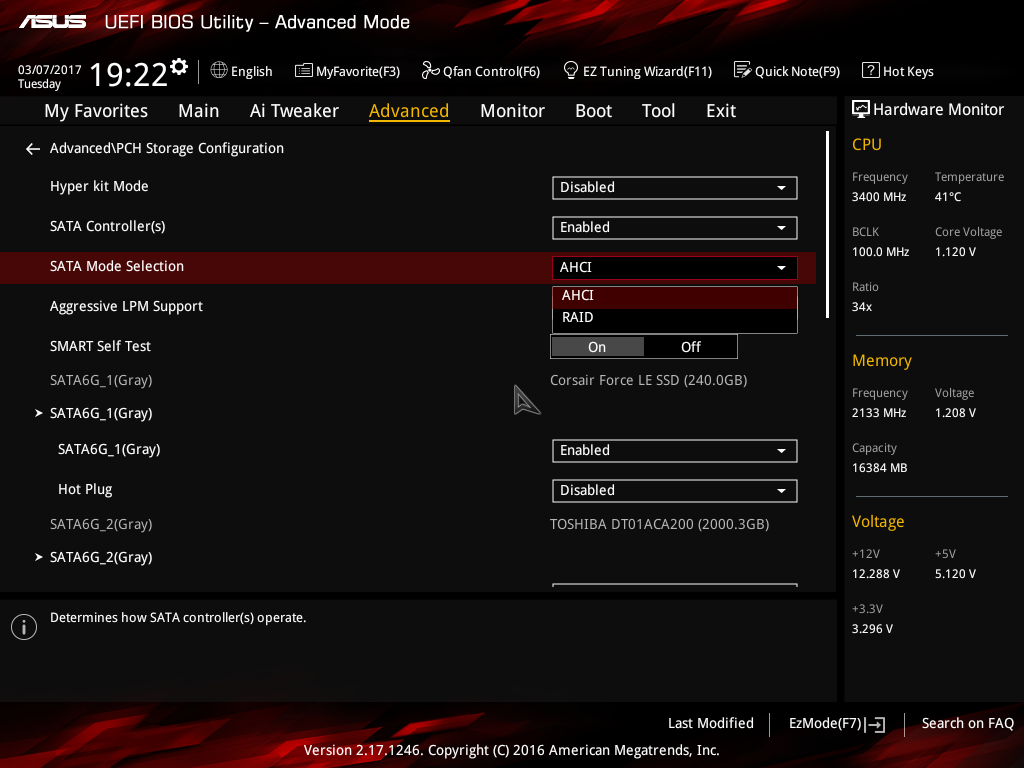Go back using the left arrow icon
This screenshot has width=1024, height=768.
(x=33, y=149)
